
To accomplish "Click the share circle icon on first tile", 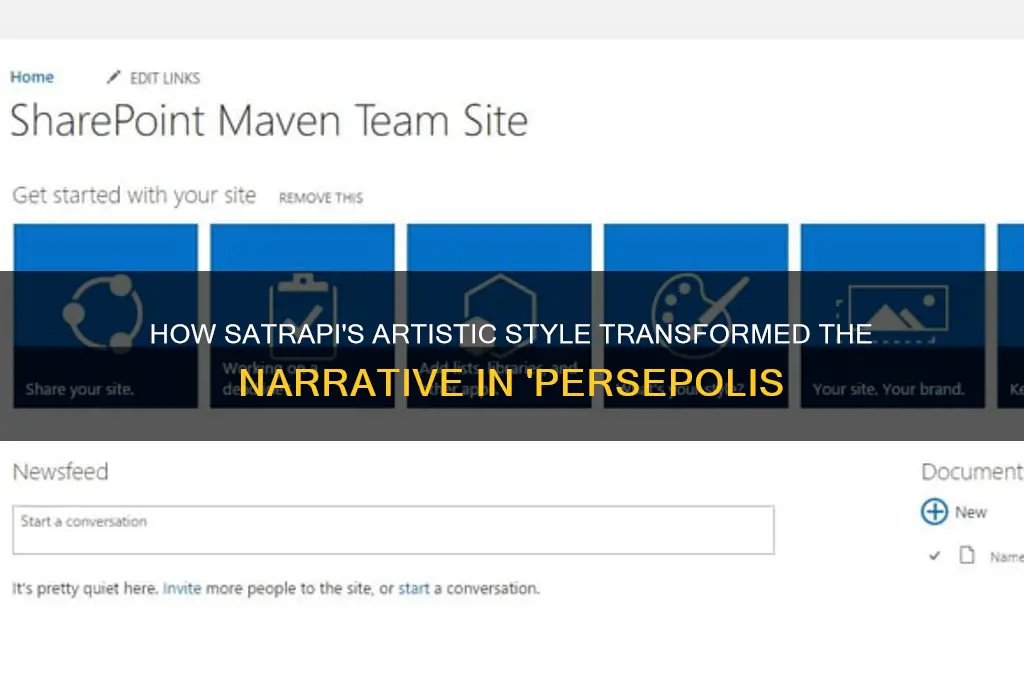I will 103,312.
